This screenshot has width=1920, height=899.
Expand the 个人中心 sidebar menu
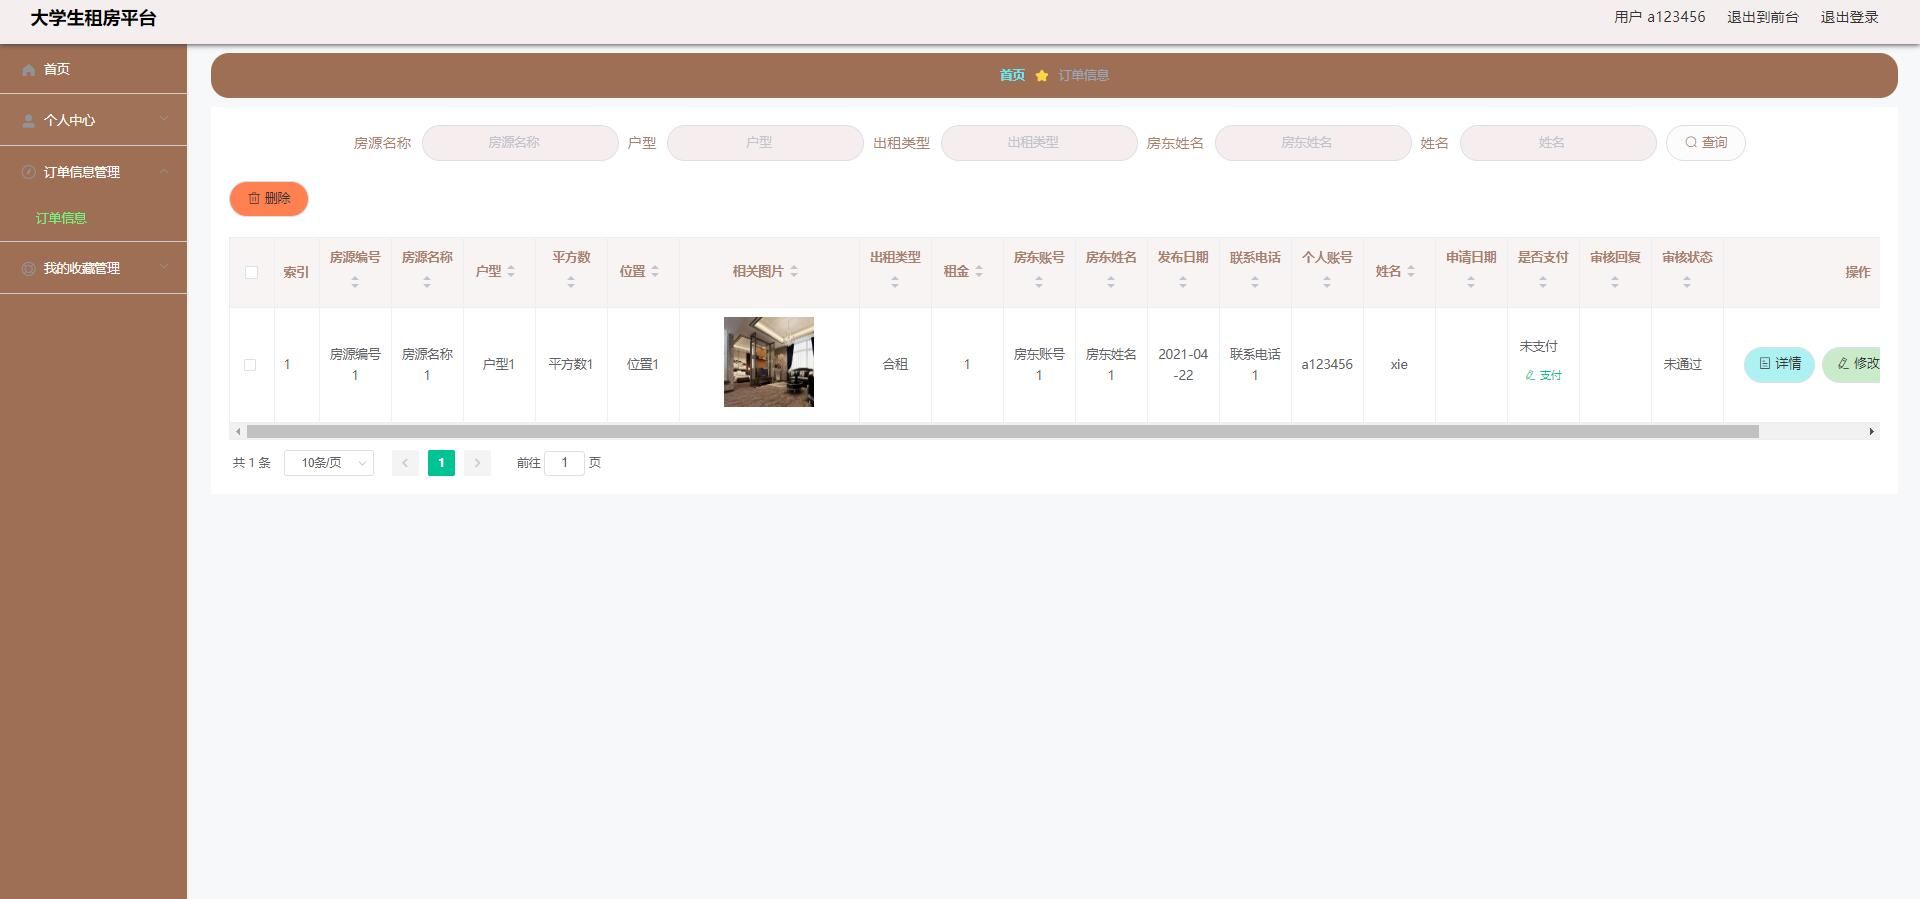93,120
